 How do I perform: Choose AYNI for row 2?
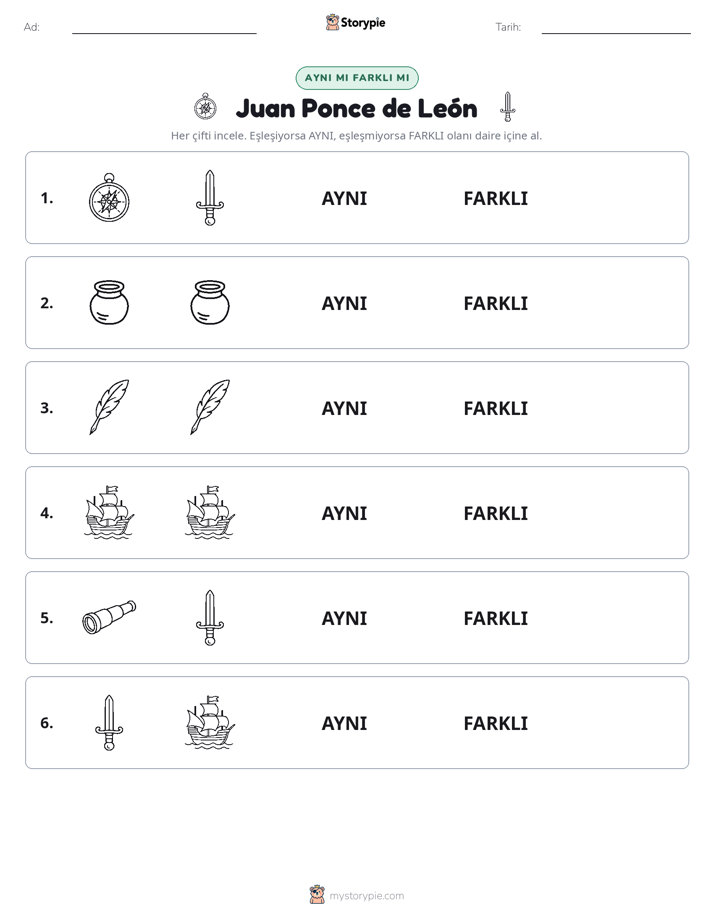344,303
